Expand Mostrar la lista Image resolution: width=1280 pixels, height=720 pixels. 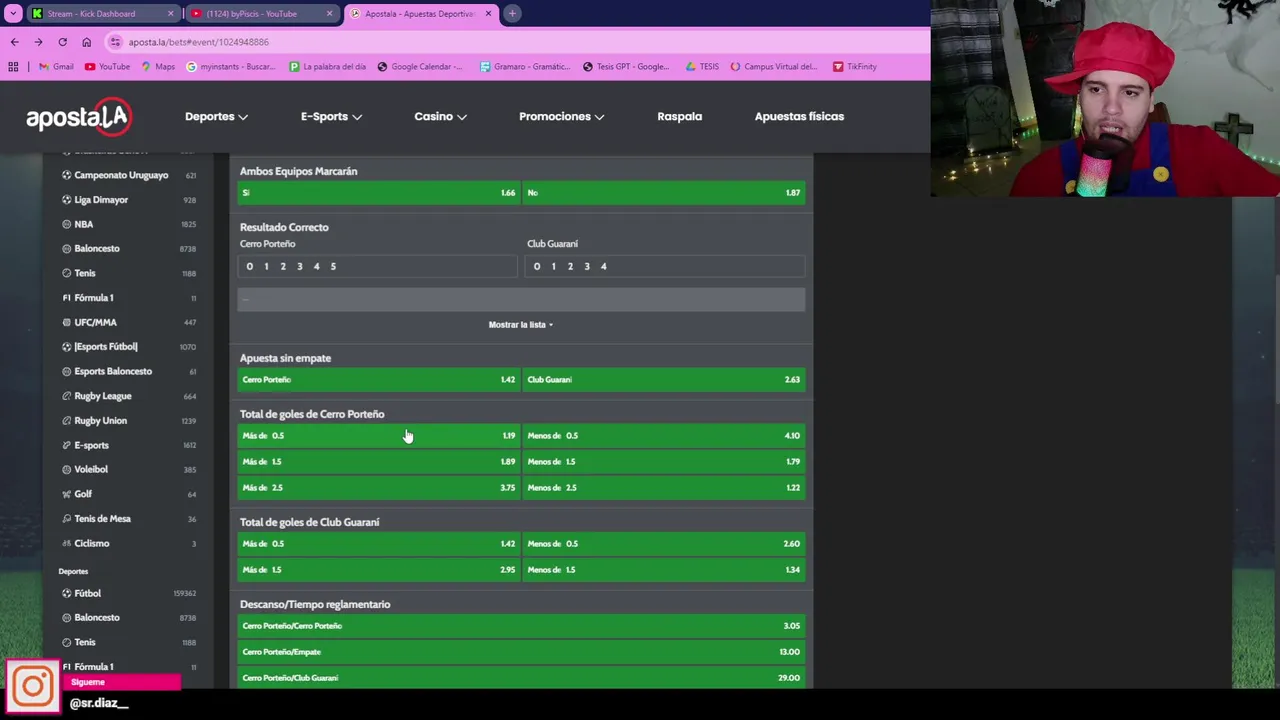pos(521,324)
